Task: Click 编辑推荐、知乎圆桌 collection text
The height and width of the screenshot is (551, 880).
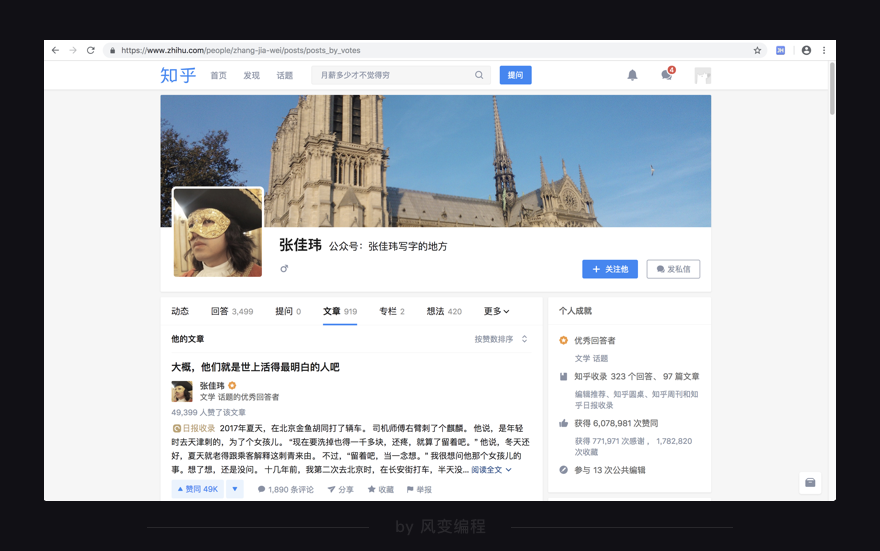Action: 636,400
